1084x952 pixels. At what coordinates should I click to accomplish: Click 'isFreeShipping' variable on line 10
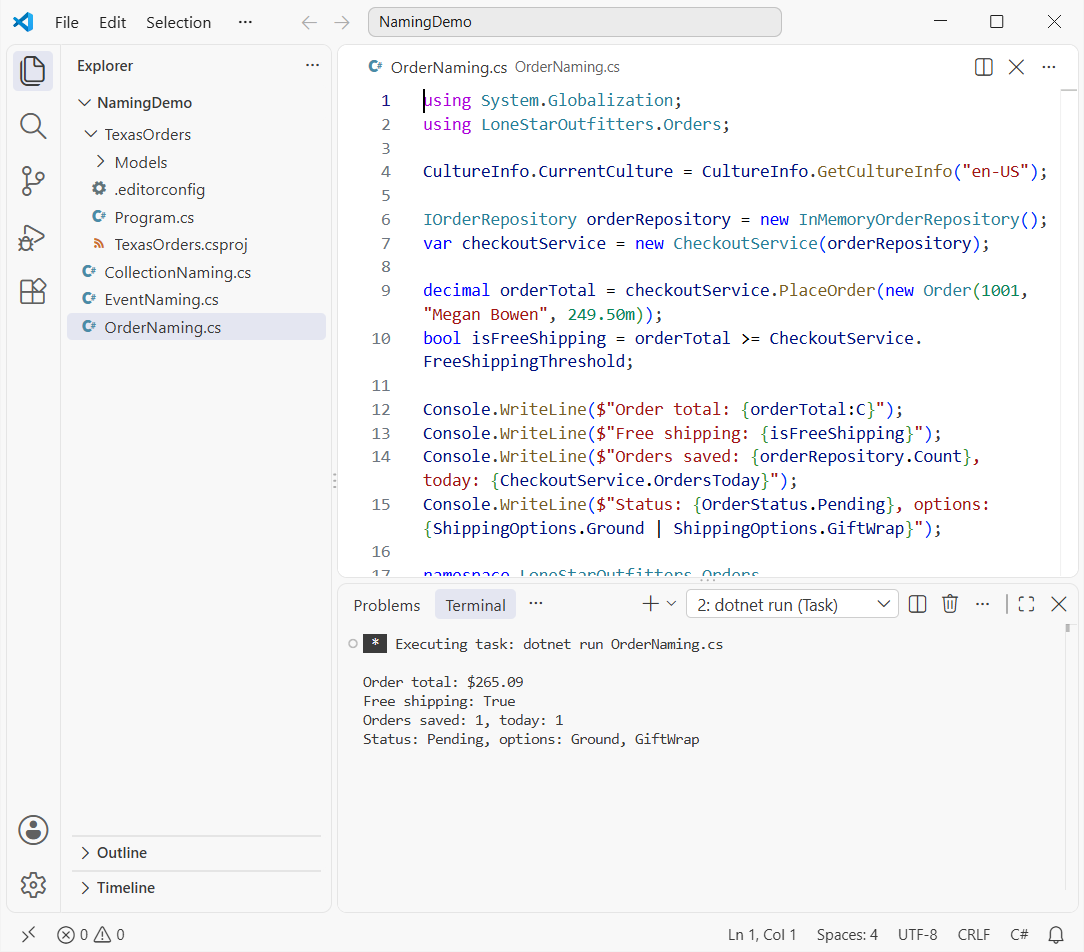pyautogui.click(x=539, y=338)
